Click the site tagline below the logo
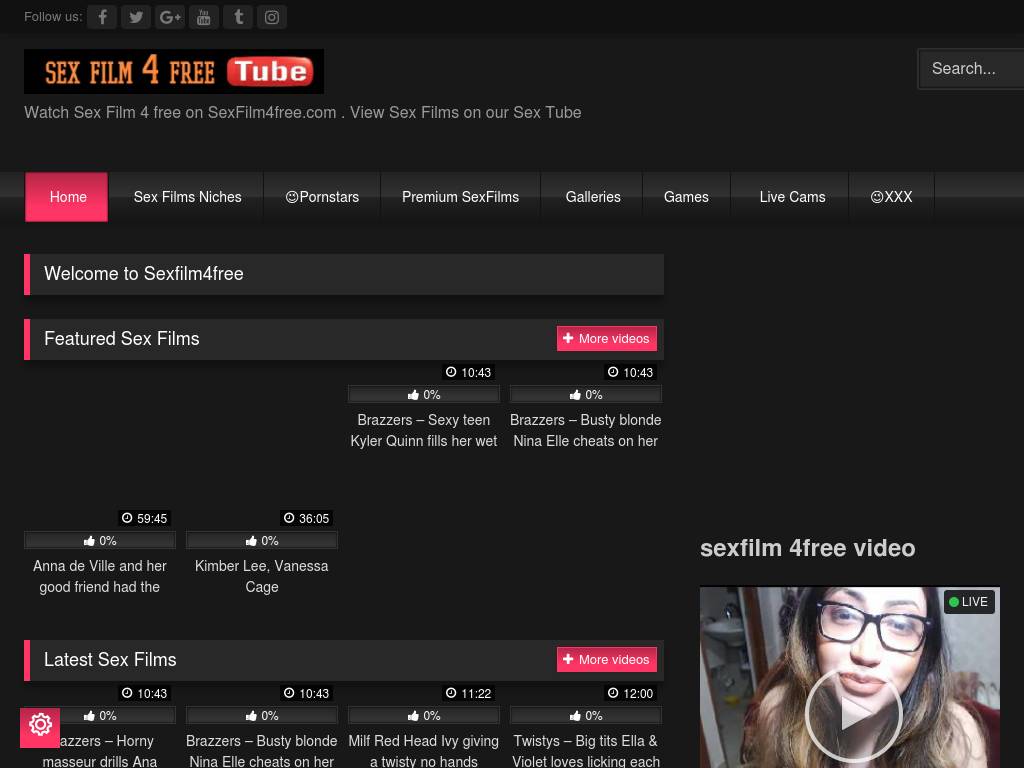 coord(302,112)
